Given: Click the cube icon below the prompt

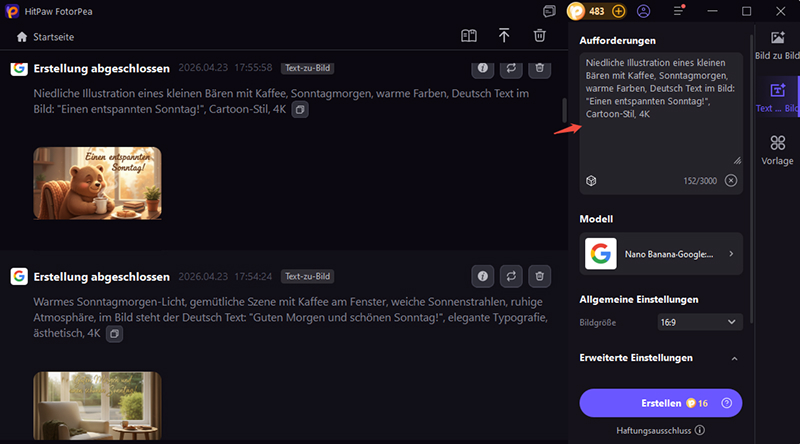Looking at the screenshot, I should [591, 180].
